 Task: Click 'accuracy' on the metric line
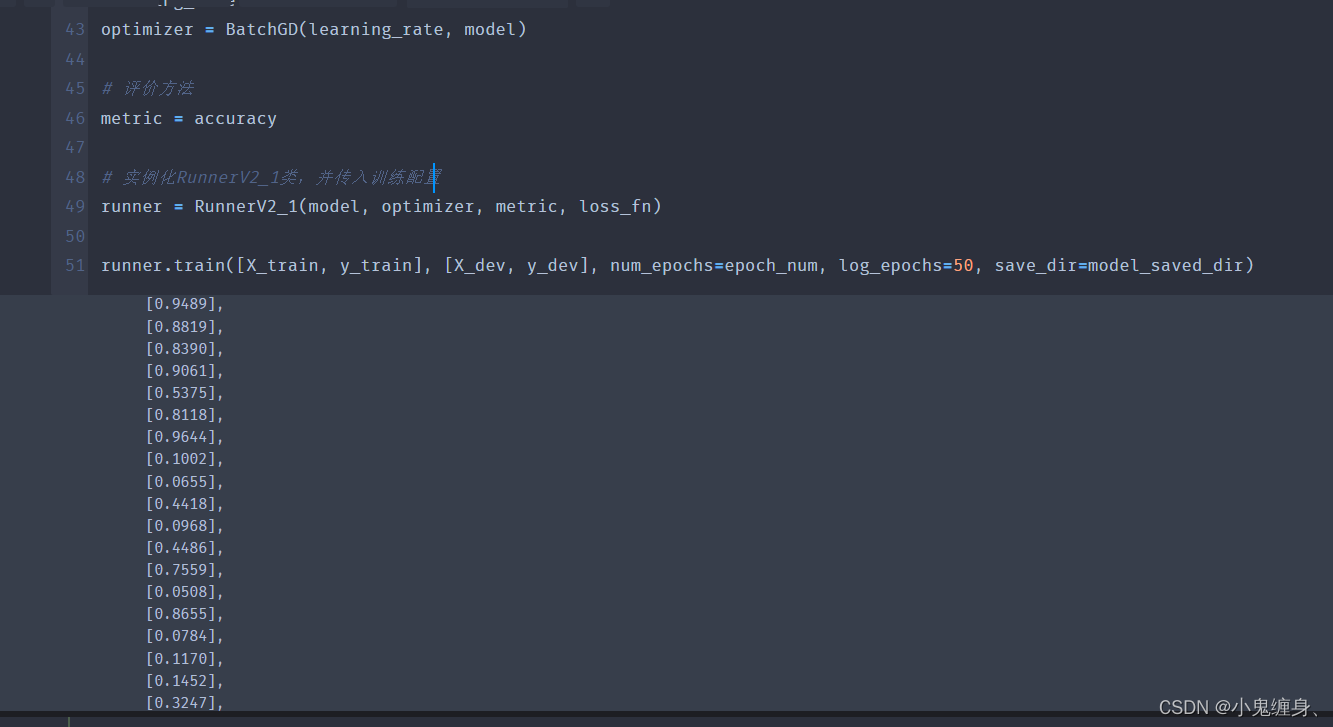click(236, 119)
